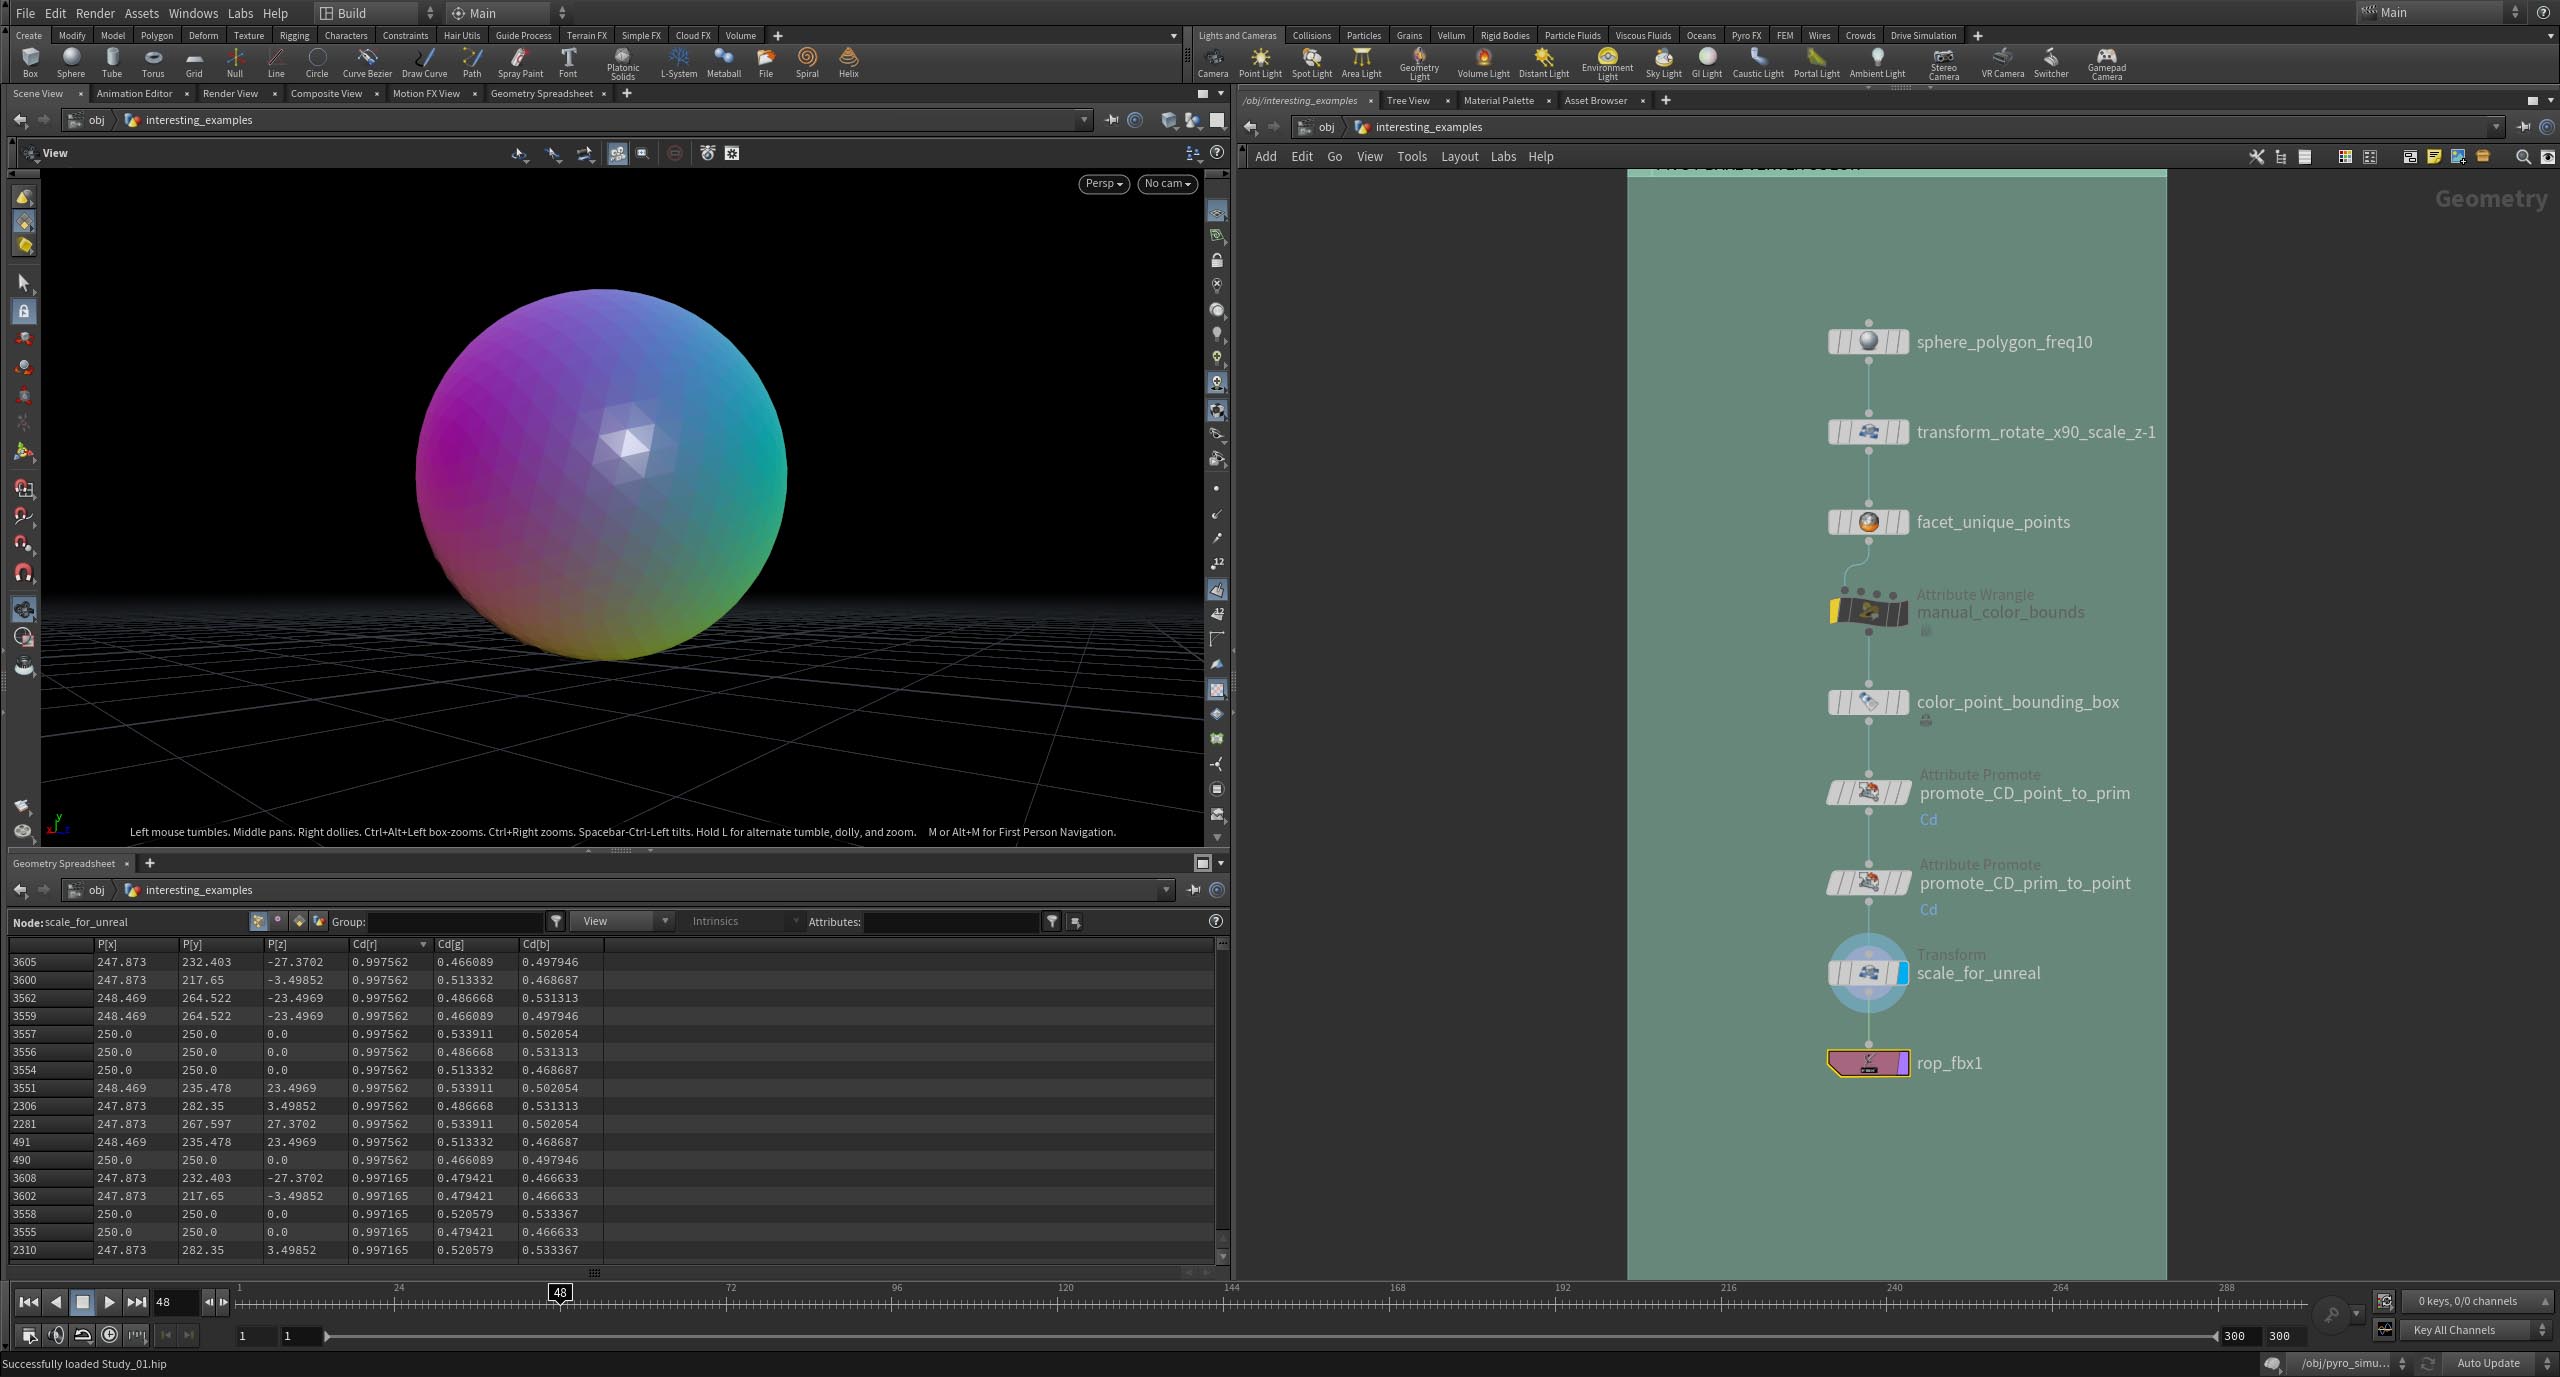The height and width of the screenshot is (1377, 2560).
Task: Click frame 48 marker on timeline
Action: pos(560,1292)
